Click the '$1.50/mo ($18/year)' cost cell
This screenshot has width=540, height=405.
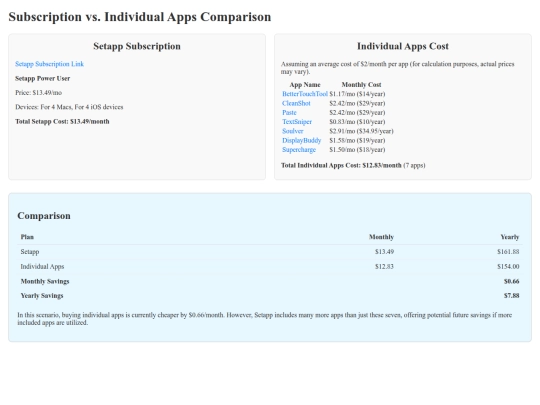(357, 149)
